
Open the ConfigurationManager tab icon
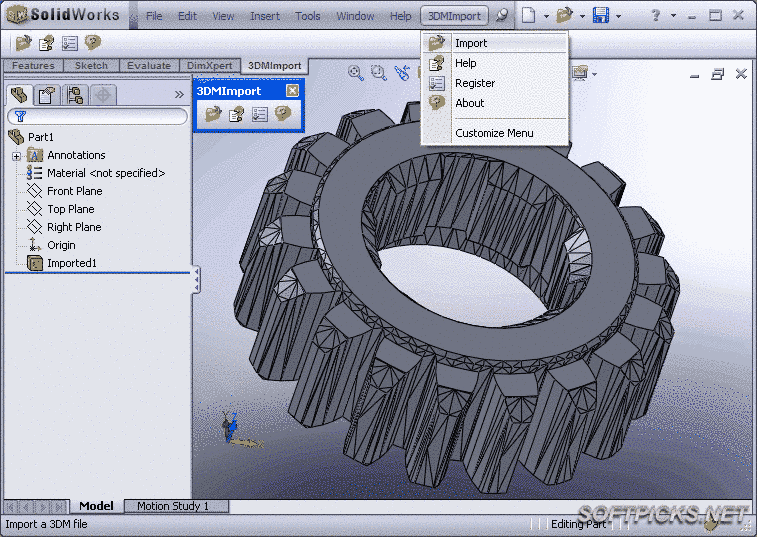click(74, 95)
